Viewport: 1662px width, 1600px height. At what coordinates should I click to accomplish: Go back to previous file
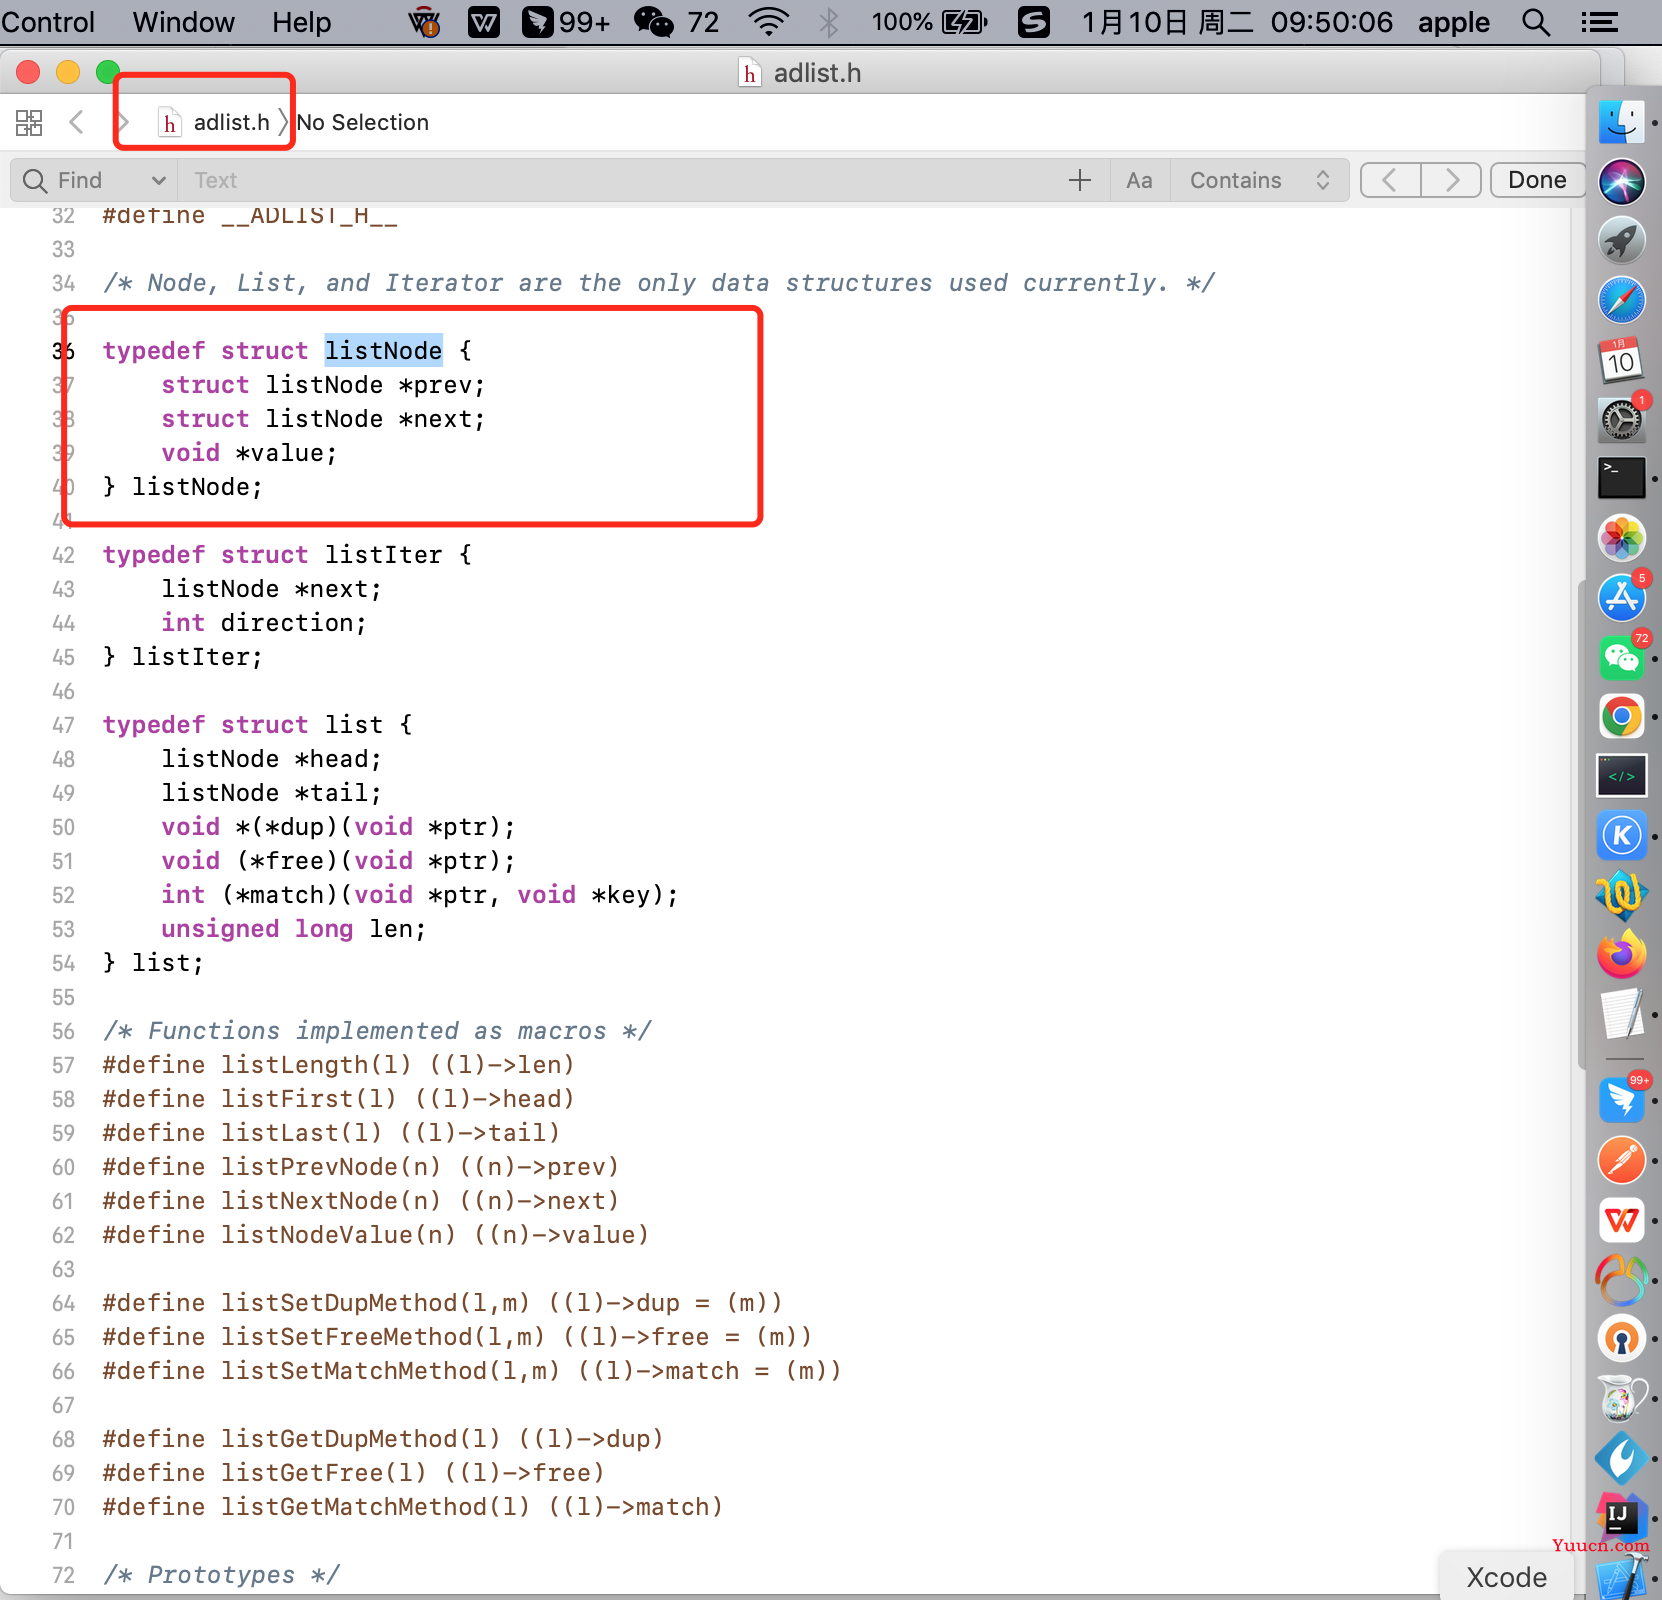pos(76,123)
